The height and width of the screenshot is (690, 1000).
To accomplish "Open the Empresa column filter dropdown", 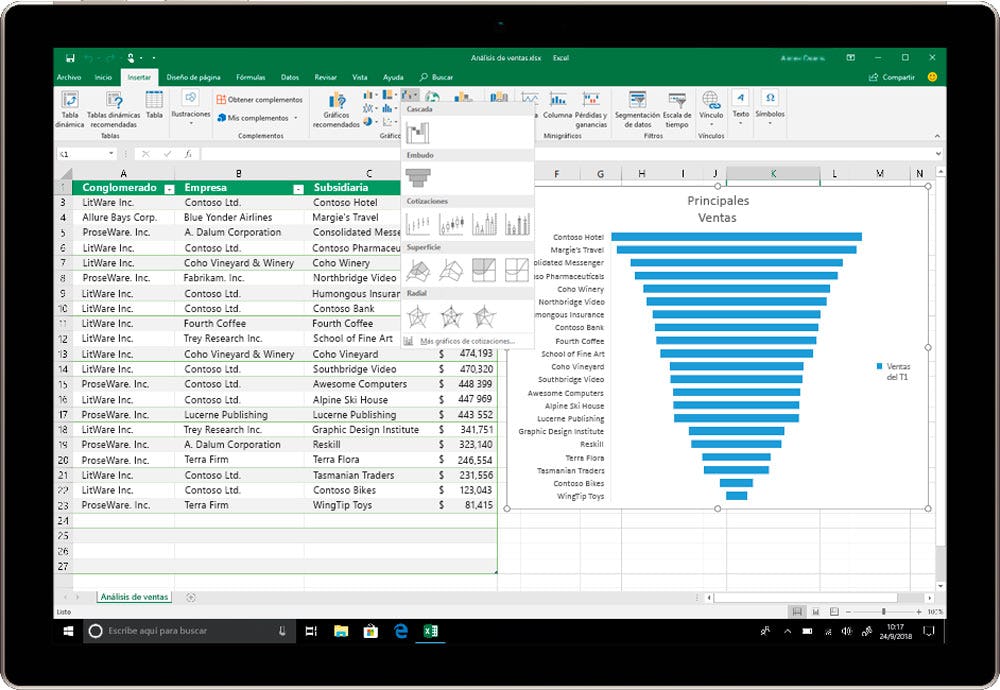I will tap(298, 188).
